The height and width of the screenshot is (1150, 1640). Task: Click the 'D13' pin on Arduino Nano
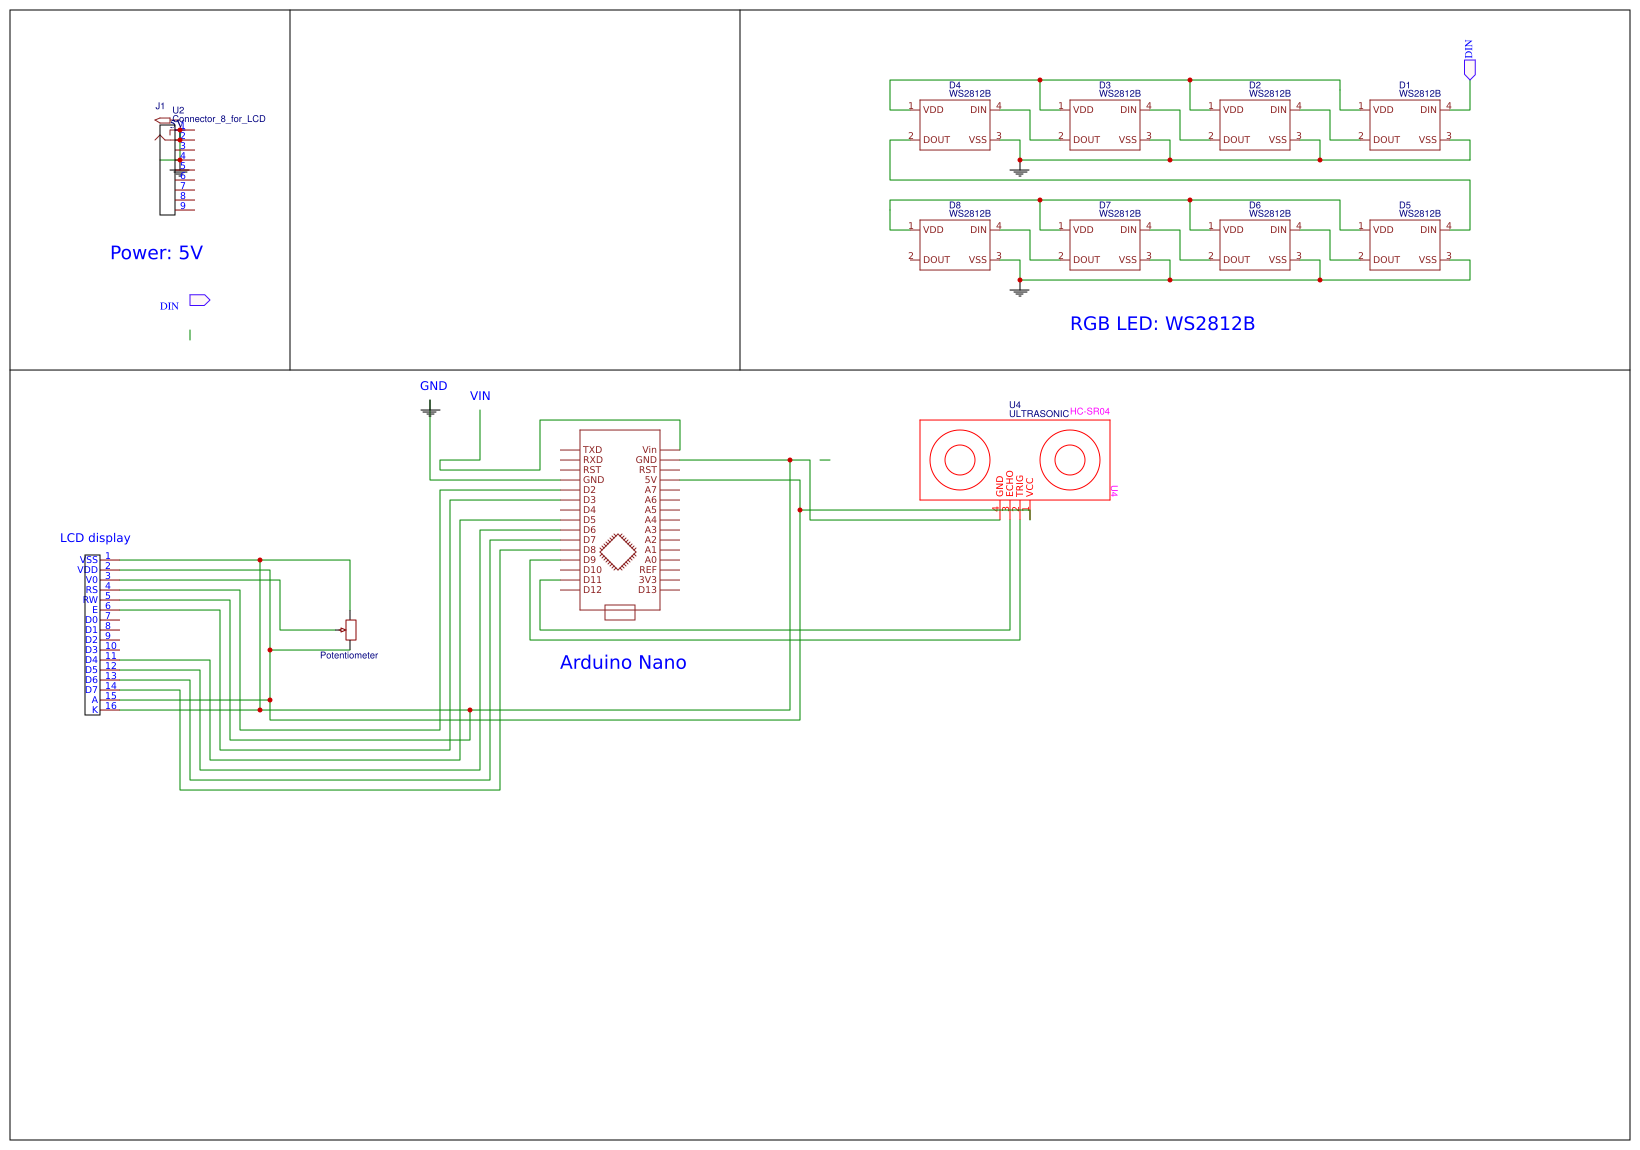[648, 590]
